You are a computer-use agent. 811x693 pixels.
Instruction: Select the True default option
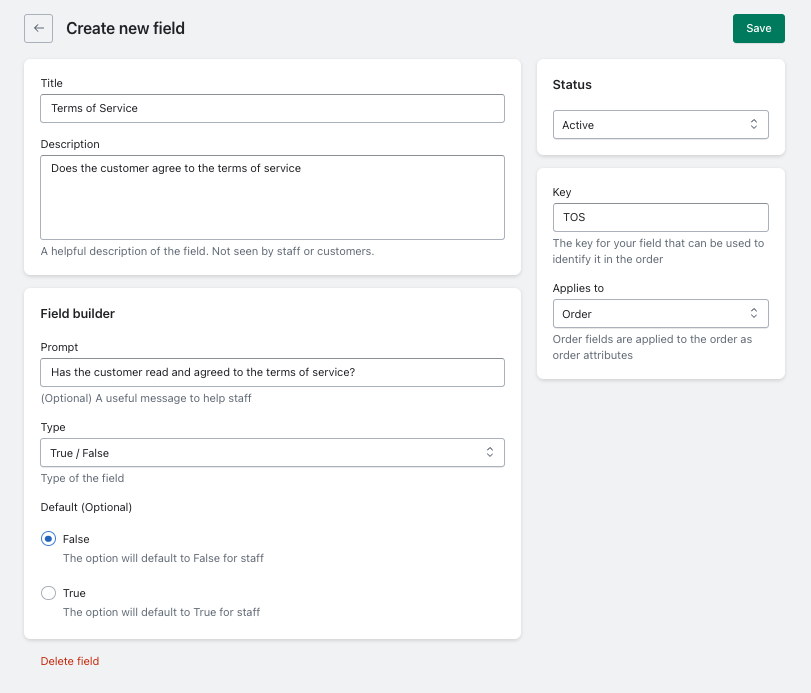pos(47,592)
